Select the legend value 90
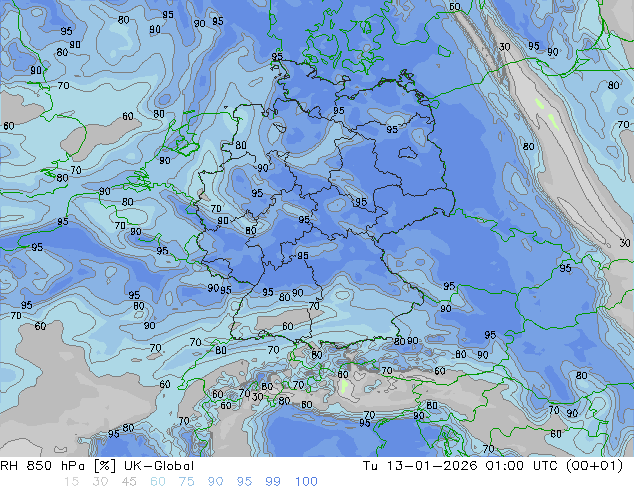This screenshot has height=490, width=634. 215,482
